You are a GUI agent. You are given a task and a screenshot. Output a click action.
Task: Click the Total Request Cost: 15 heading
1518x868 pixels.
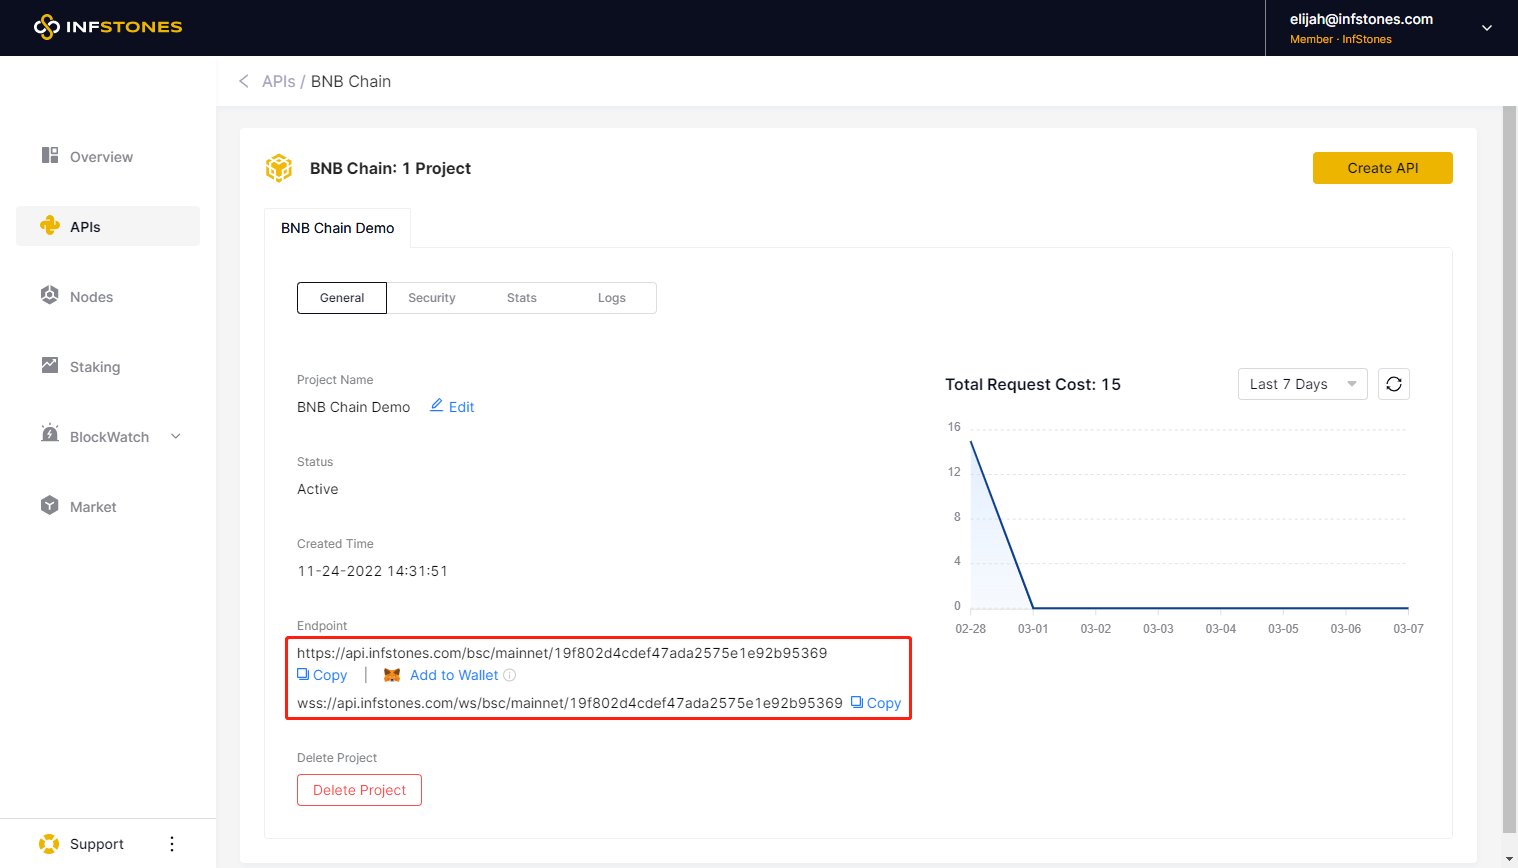point(1033,384)
